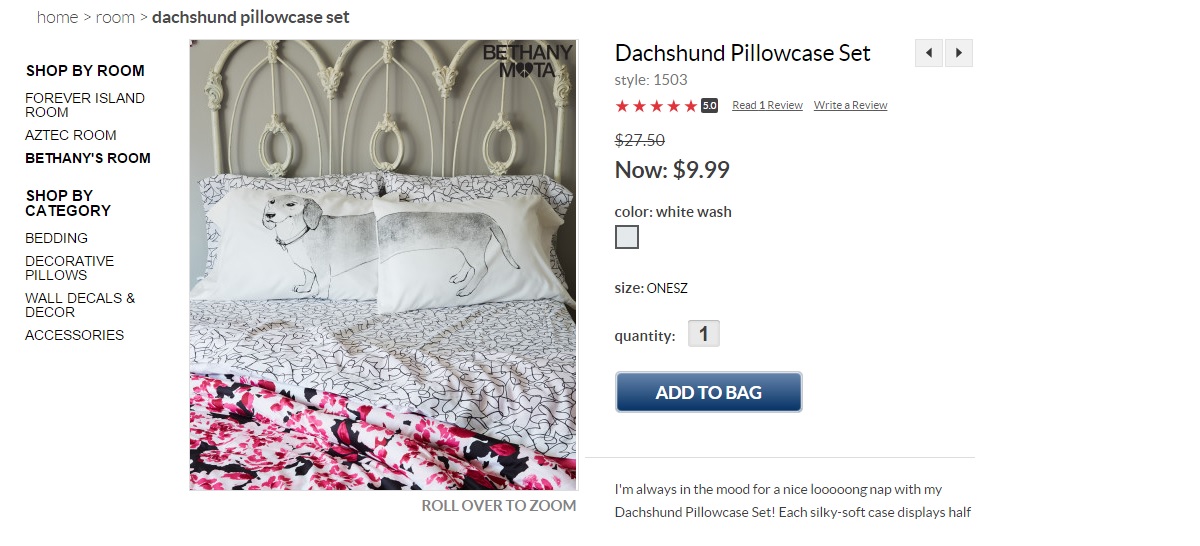Go to previous product arrow
This screenshot has height=546, width=1200.
pyautogui.click(x=929, y=53)
